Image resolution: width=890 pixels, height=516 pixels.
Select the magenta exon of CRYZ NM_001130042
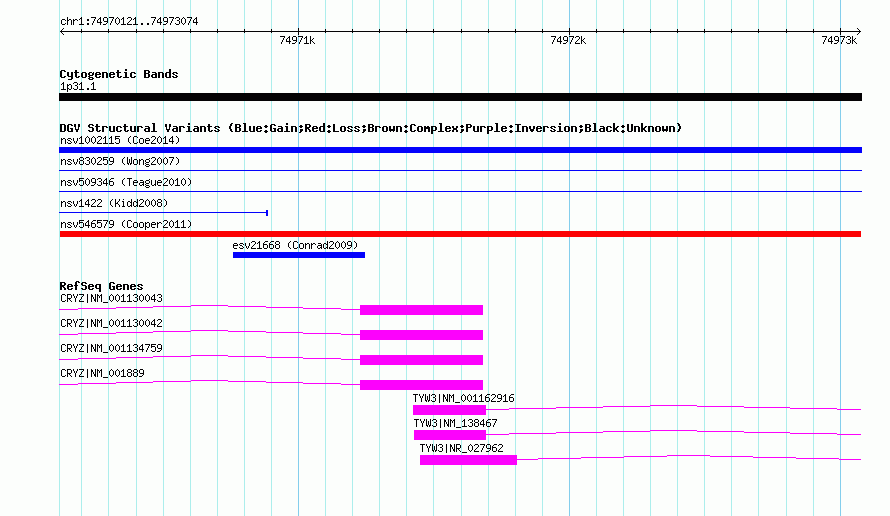pos(421,335)
